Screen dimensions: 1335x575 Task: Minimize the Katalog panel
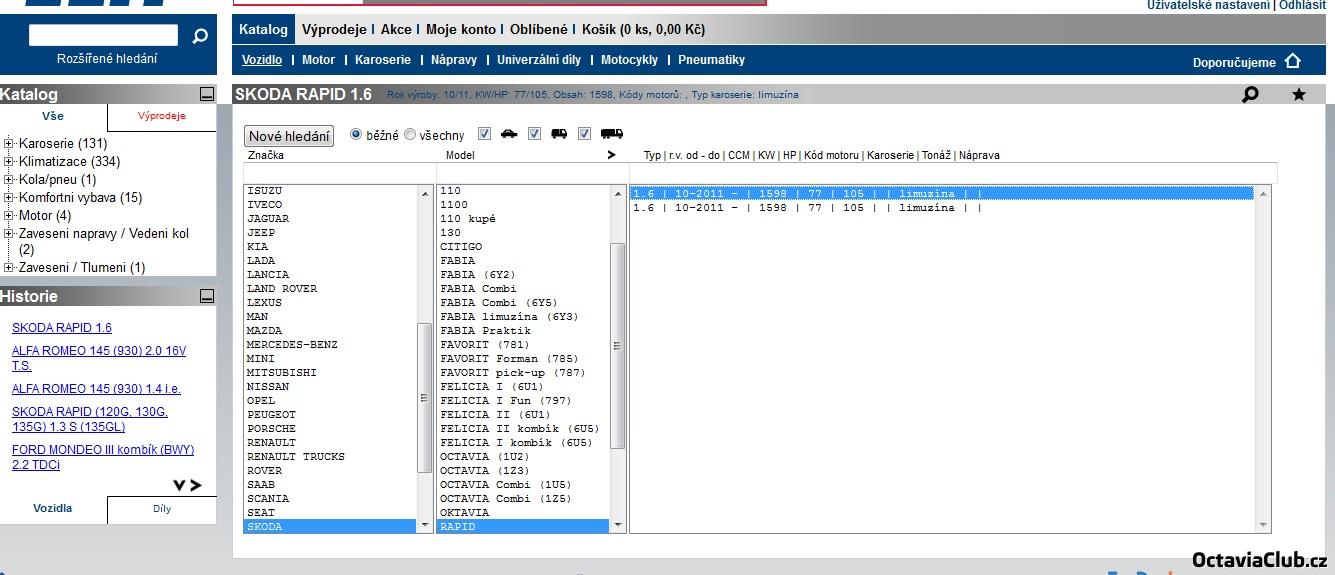[207, 95]
